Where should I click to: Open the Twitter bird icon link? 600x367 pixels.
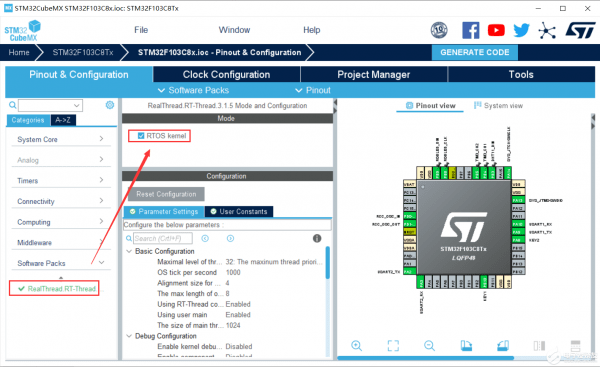tap(521, 30)
